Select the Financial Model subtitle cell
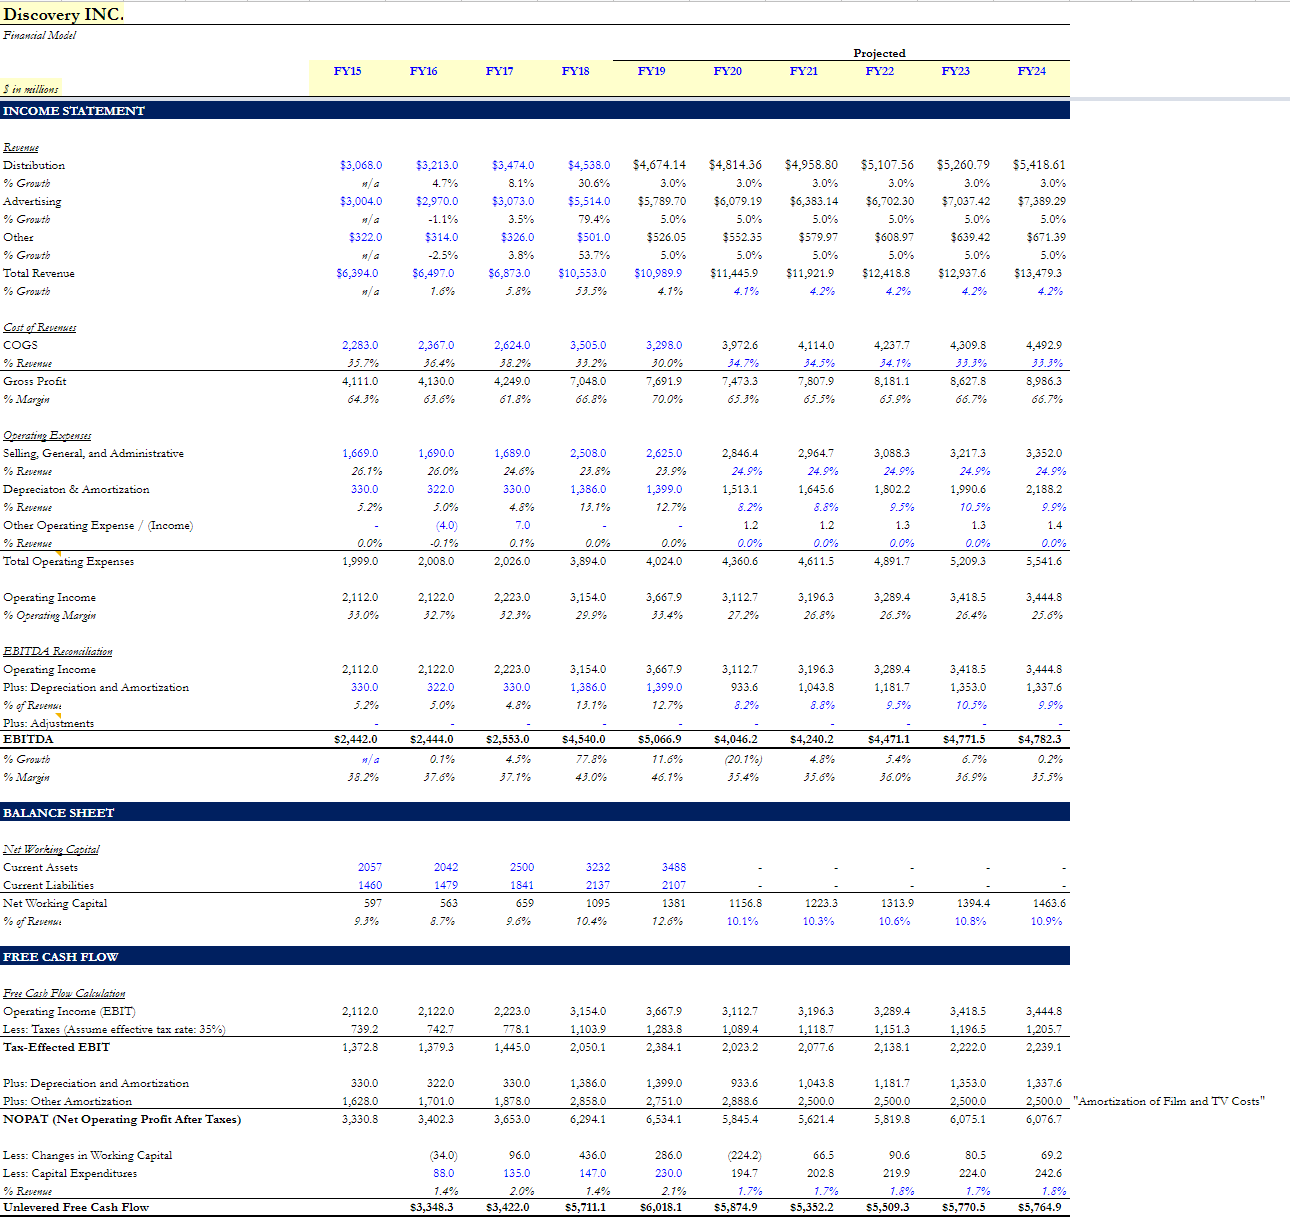Image resolution: width=1290 pixels, height=1227 pixels. [x=39, y=35]
